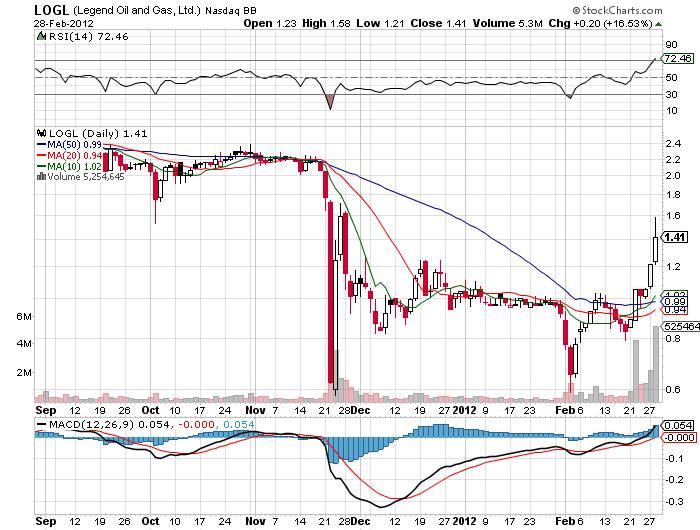Image resolution: width=700 pixels, height=530 pixels.
Task: Click the 10 RSI axis label
Action: coord(671,110)
